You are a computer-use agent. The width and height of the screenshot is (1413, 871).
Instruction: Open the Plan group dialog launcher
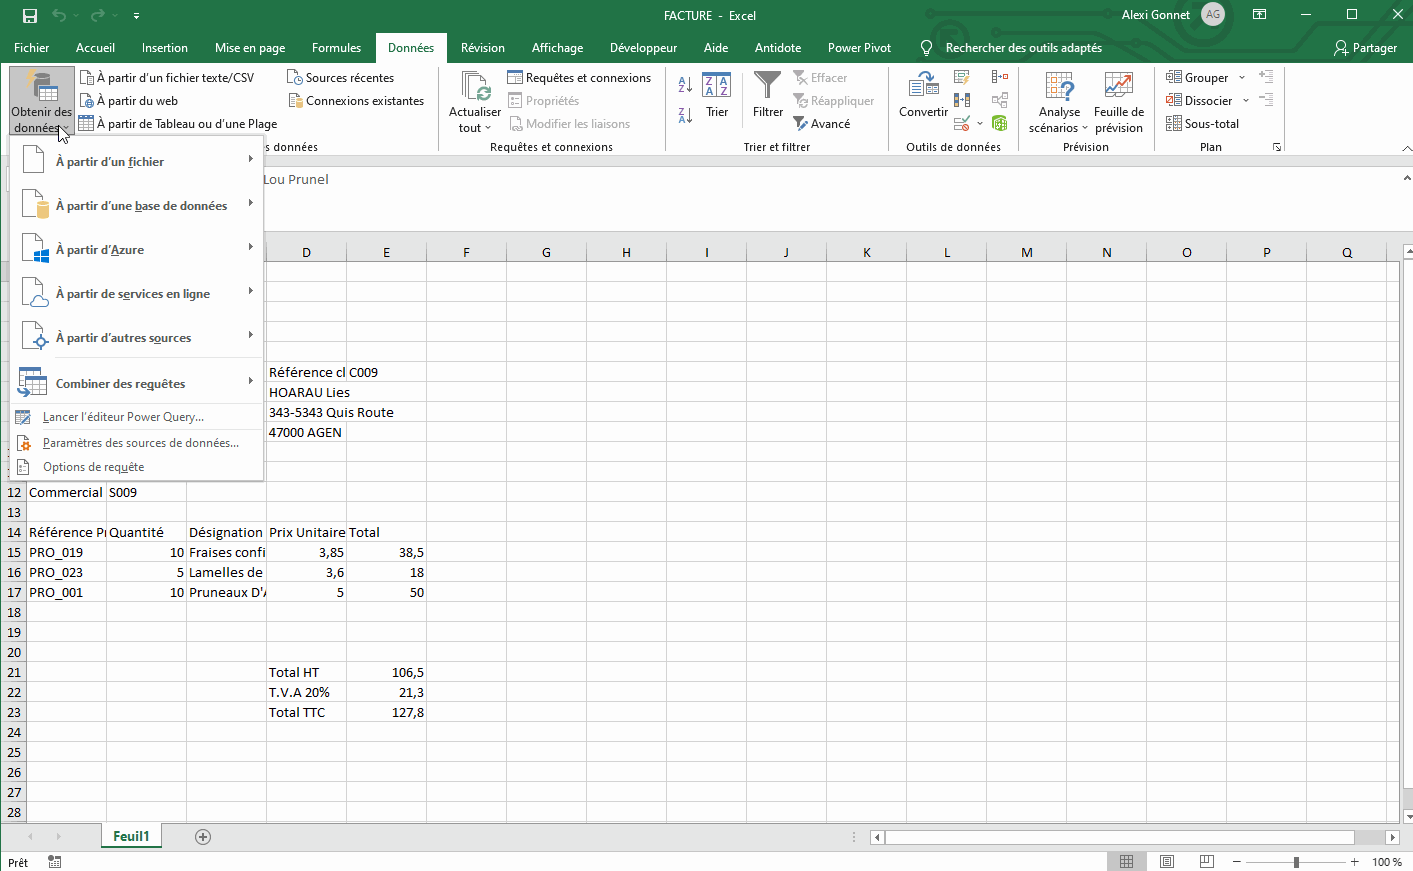(1277, 147)
